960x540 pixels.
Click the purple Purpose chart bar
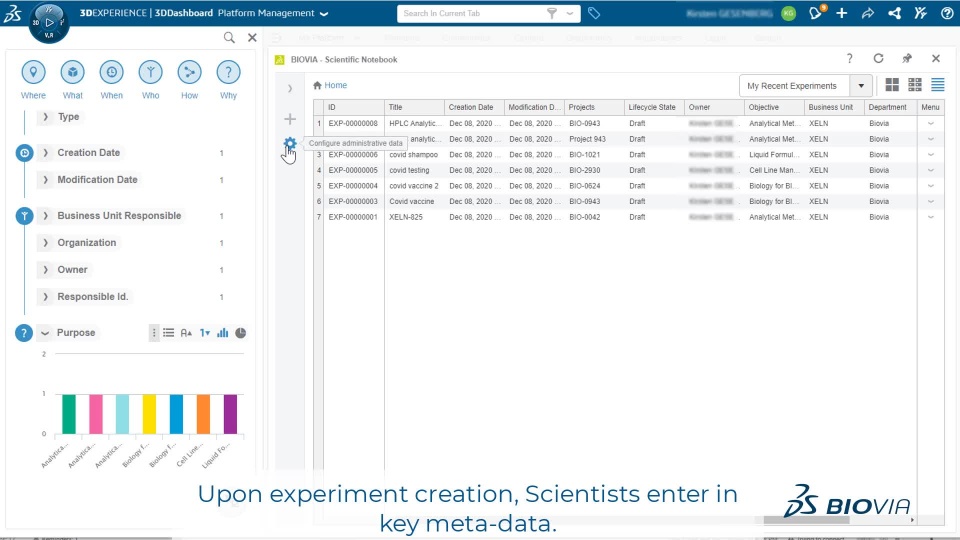[230, 414]
